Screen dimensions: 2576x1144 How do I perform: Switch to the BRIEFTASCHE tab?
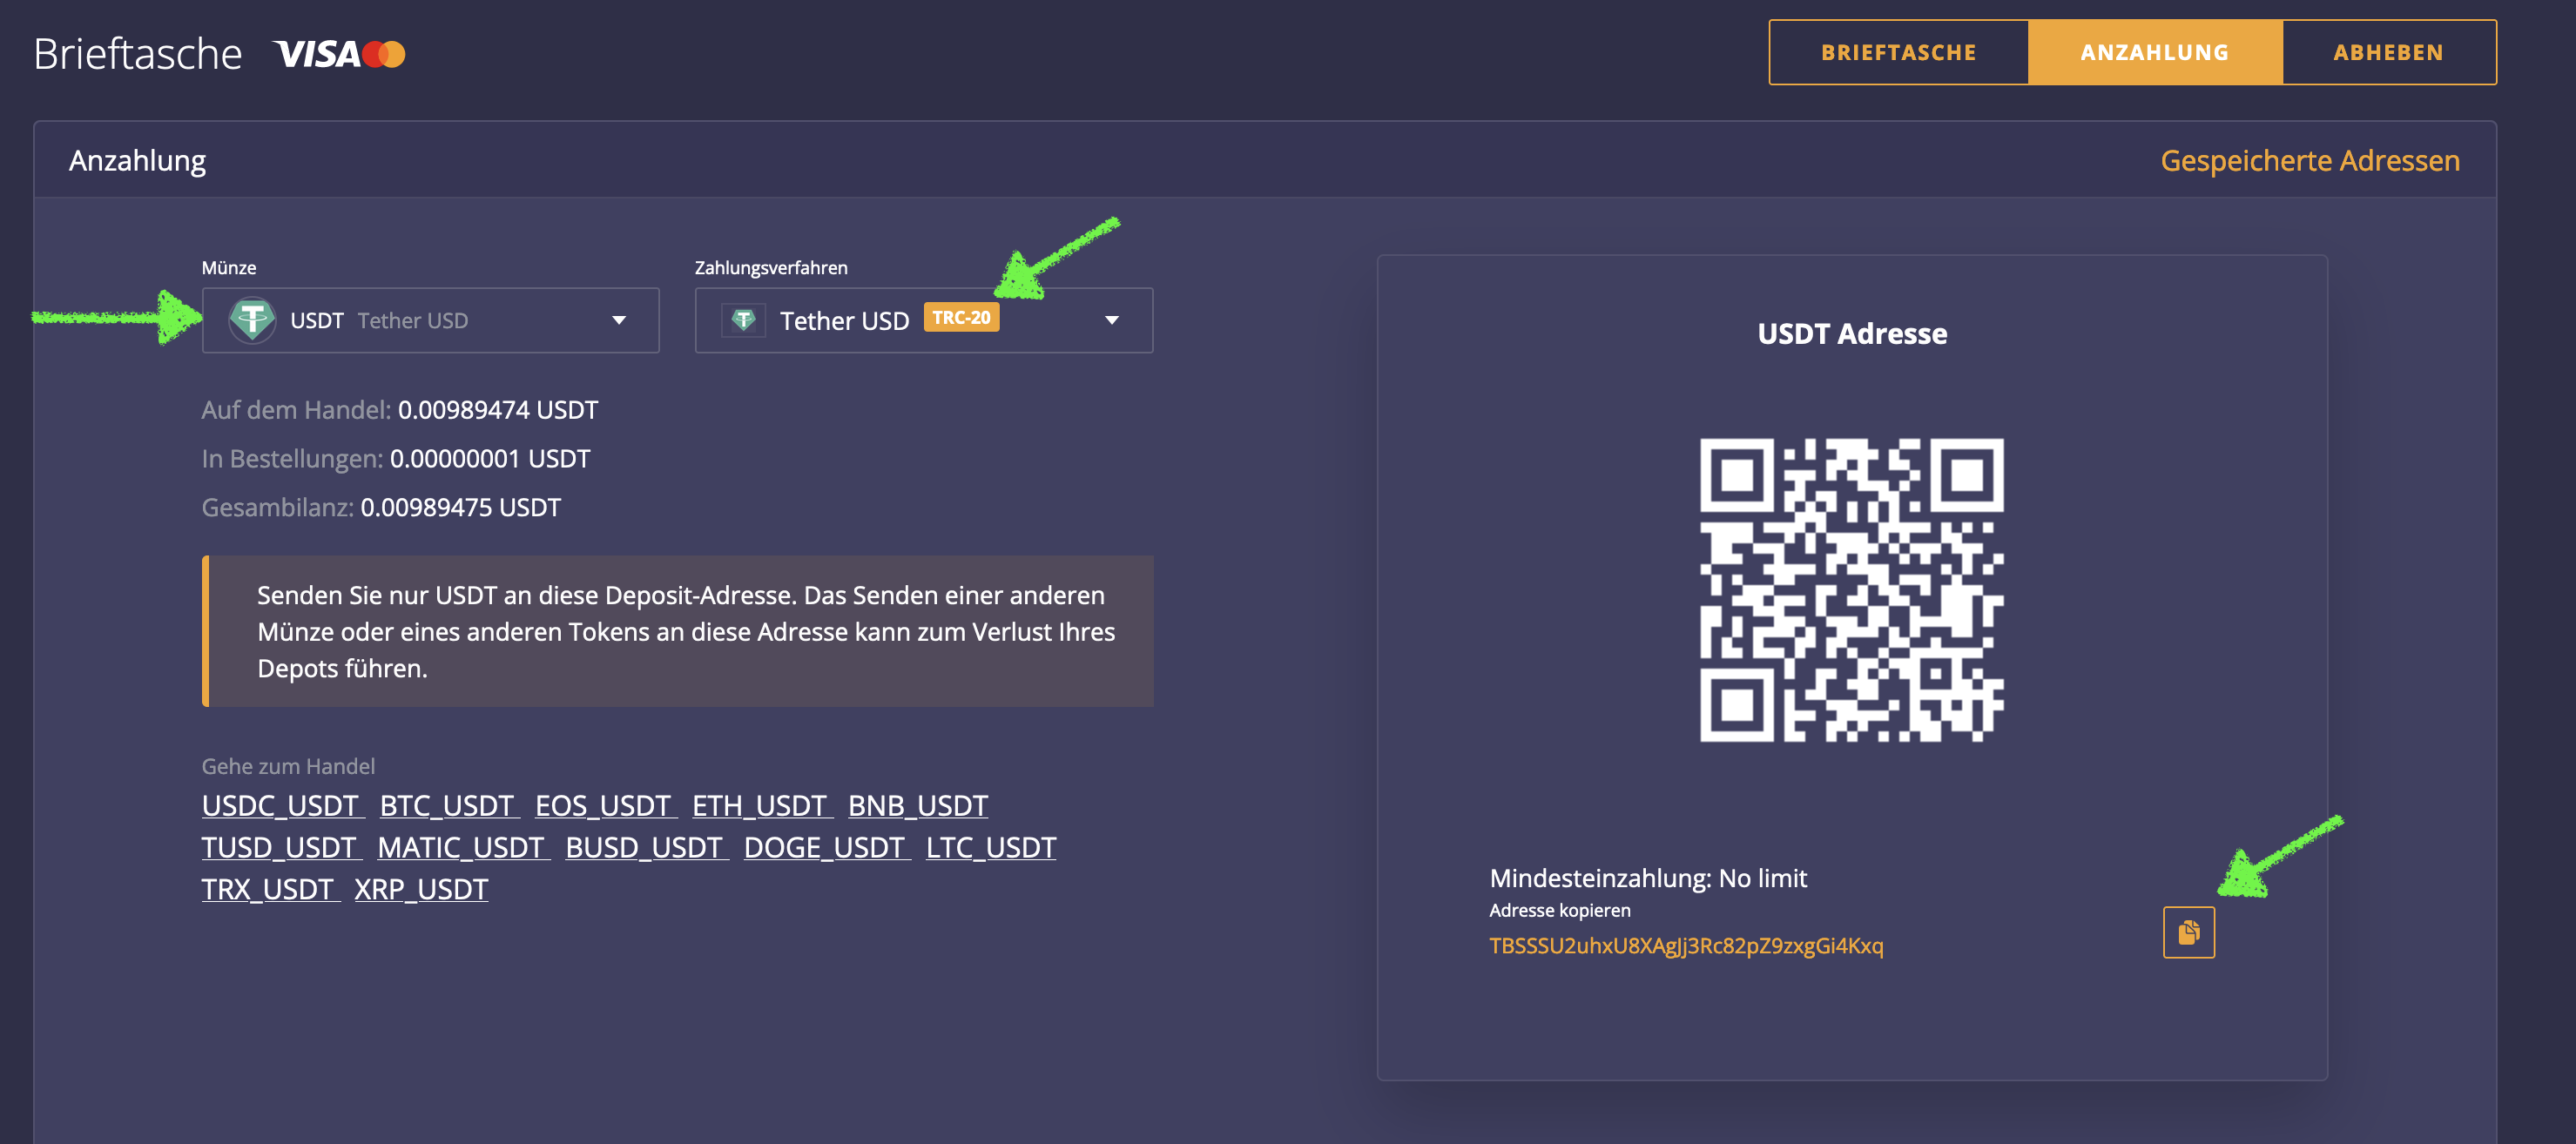click(x=1898, y=52)
